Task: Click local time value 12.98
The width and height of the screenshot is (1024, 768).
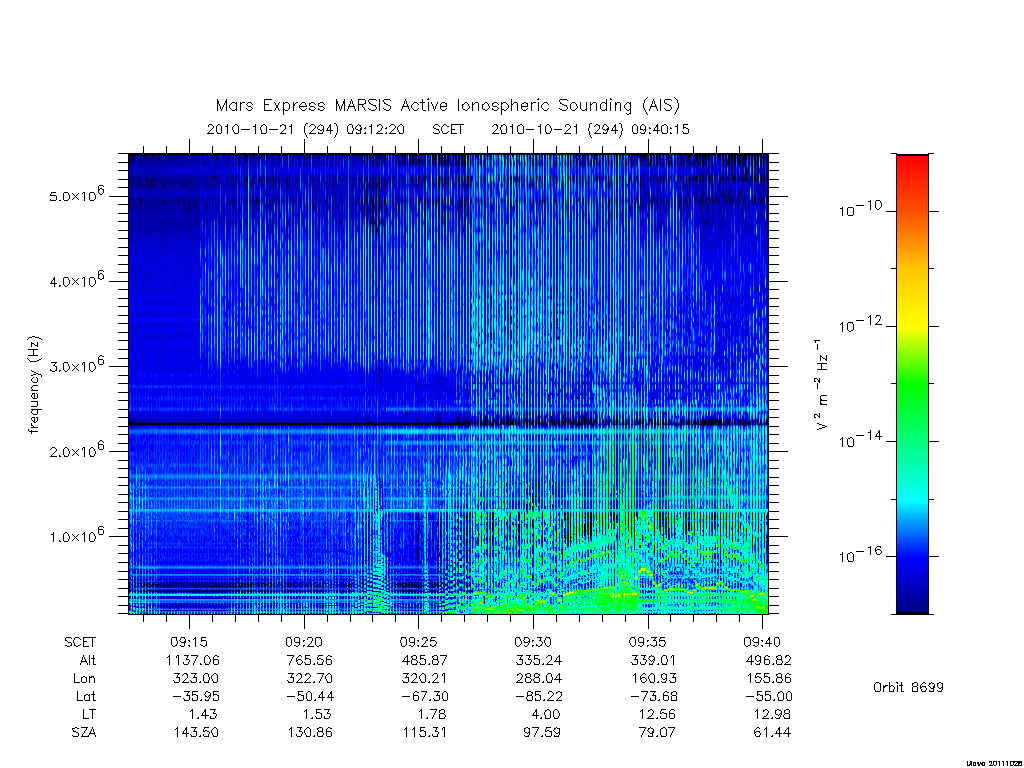Action: [x=773, y=714]
